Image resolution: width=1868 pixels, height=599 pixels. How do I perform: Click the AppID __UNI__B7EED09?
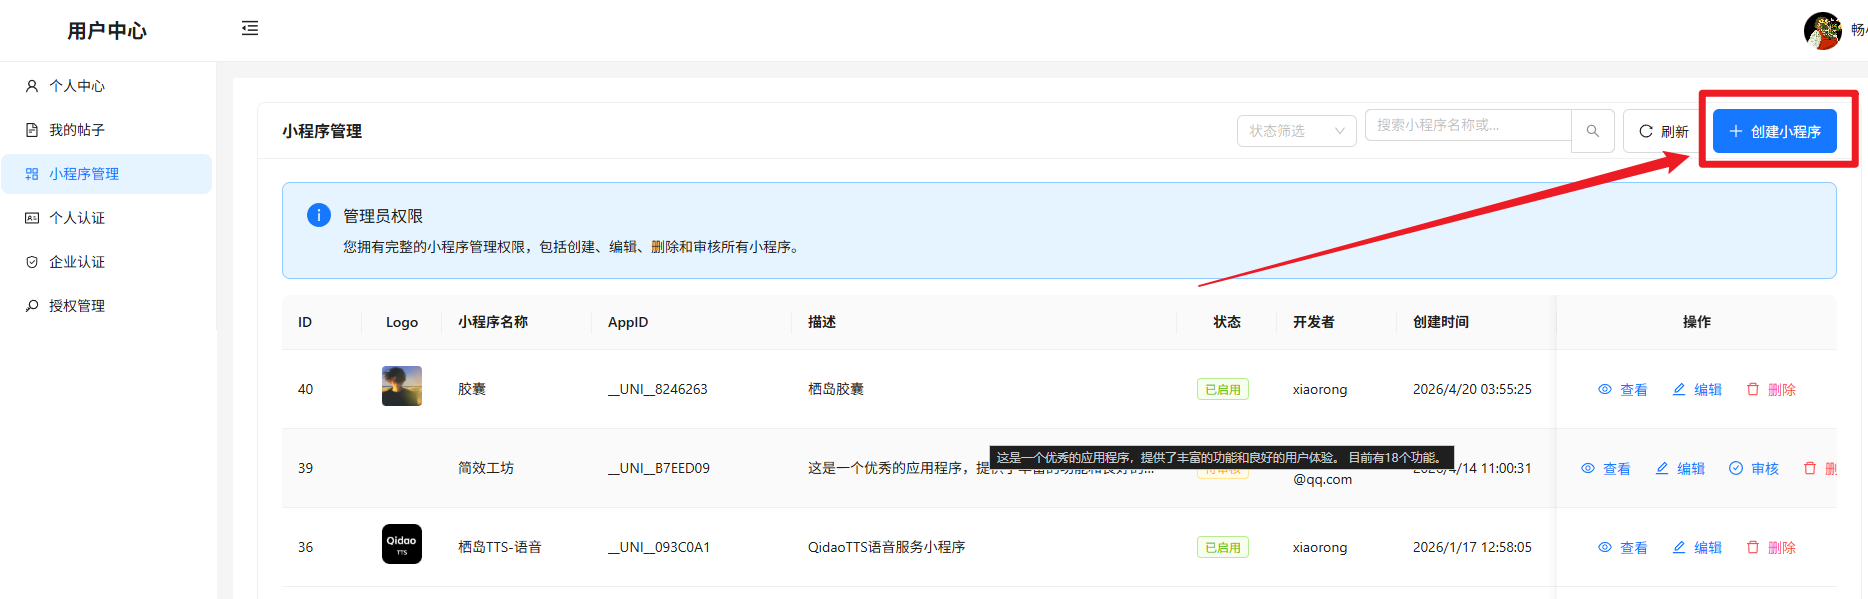click(659, 468)
